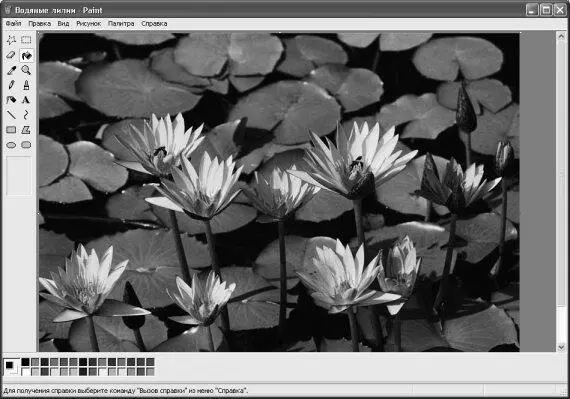Choose the straight Line tool
The height and width of the screenshot is (399, 570).
point(11,115)
